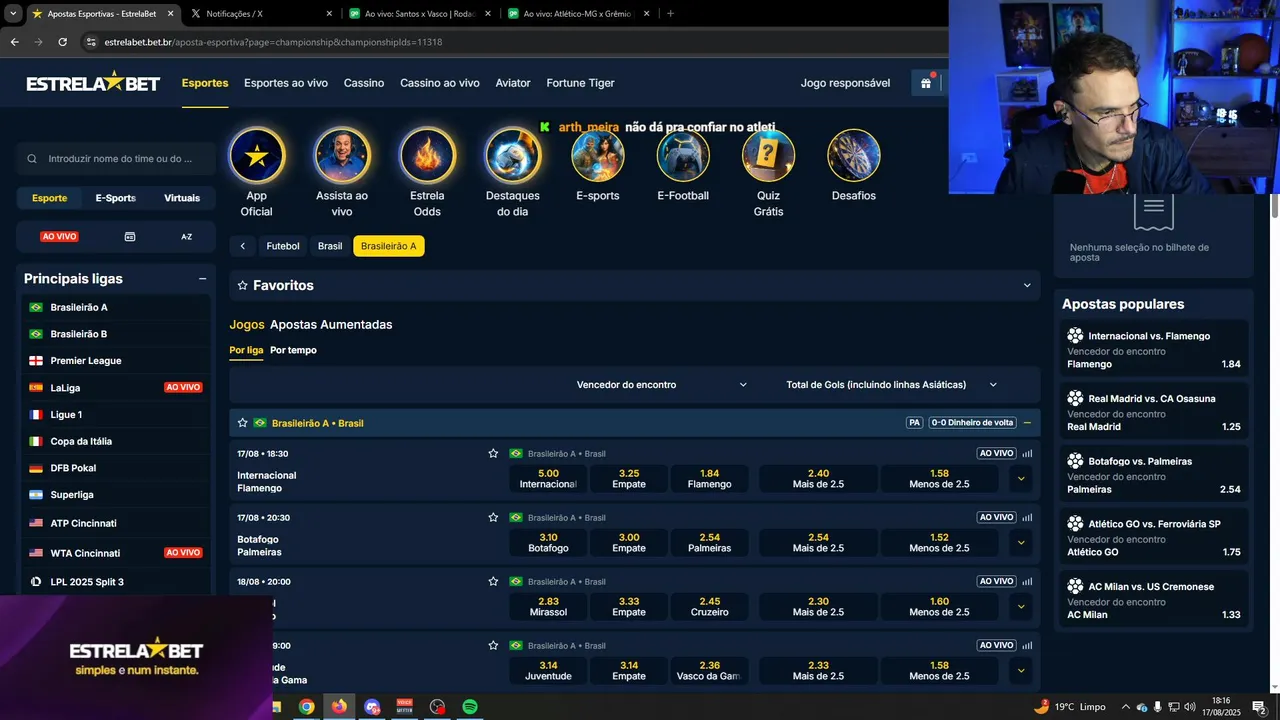Bet on Internacional at 5.00 odds
The width and height of the screenshot is (1280, 720).
click(x=548, y=479)
